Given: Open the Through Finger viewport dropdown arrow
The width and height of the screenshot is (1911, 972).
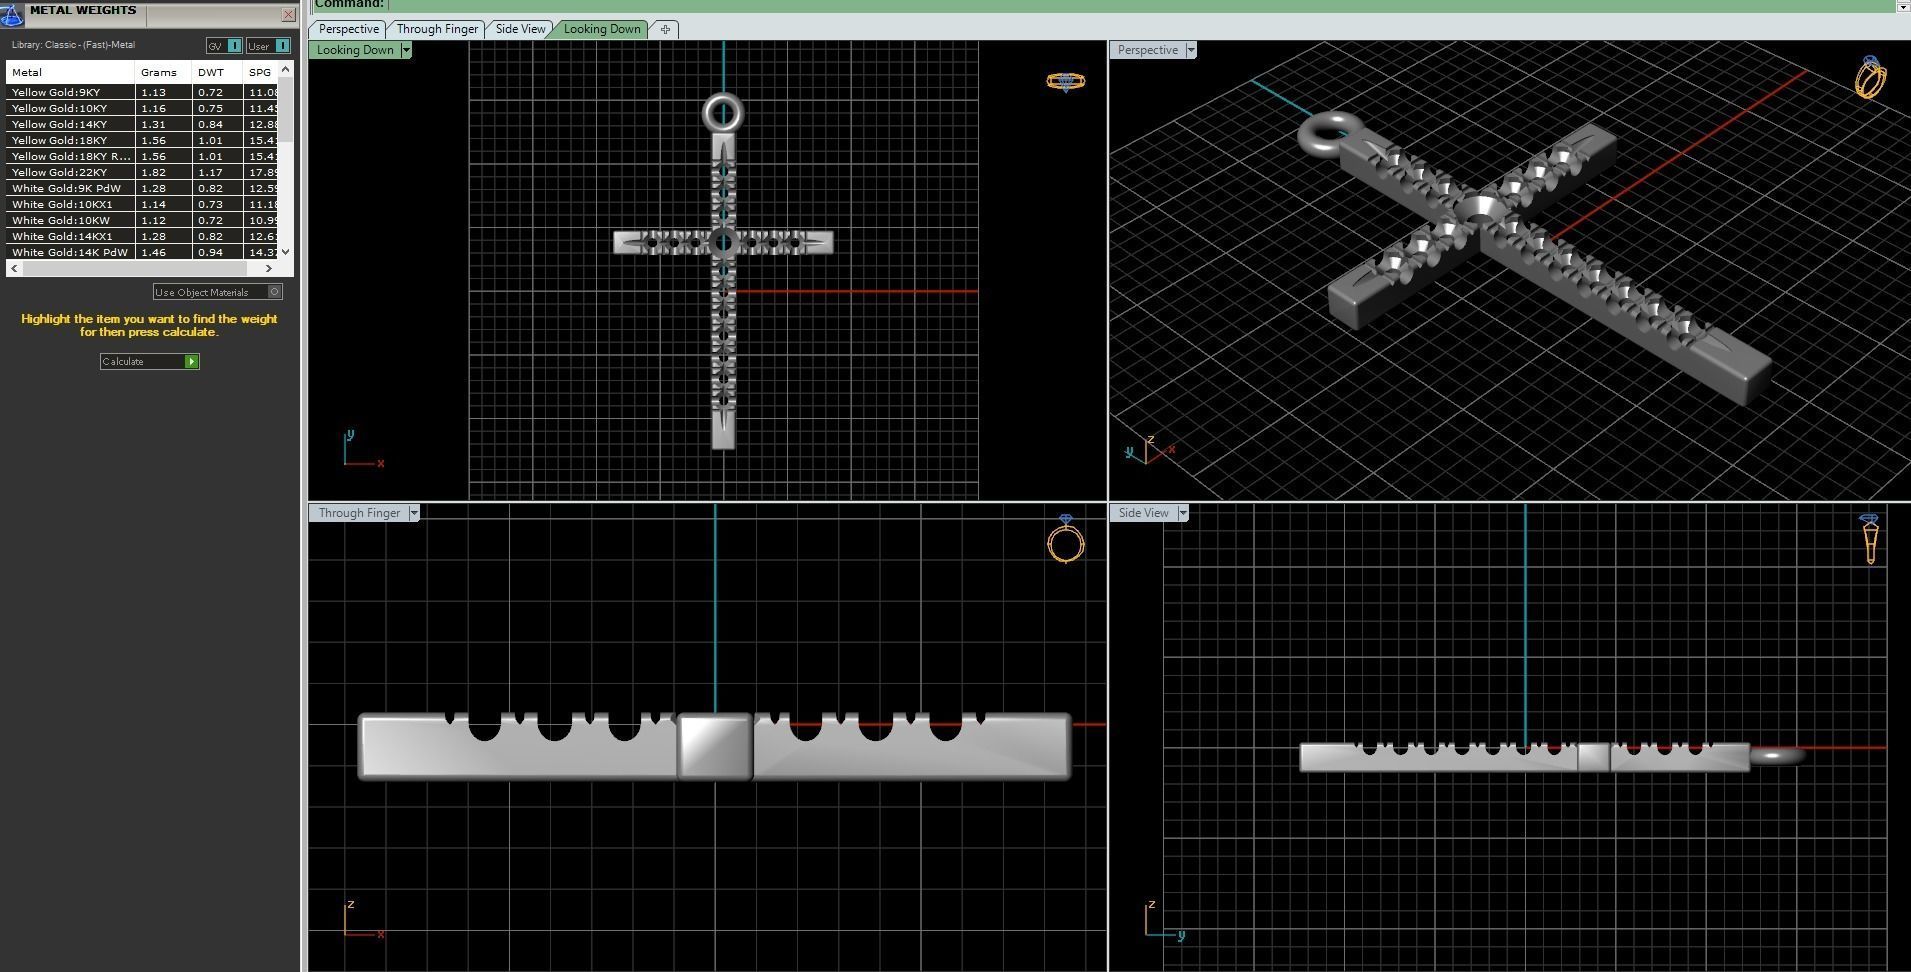Looking at the screenshot, I should 414,513.
